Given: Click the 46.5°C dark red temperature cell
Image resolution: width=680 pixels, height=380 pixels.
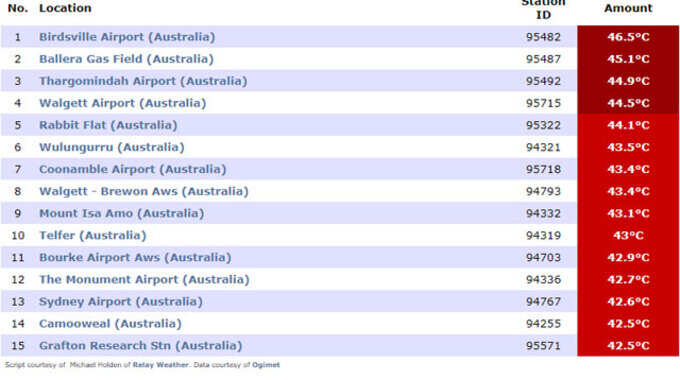Looking at the screenshot, I should [628, 37].
